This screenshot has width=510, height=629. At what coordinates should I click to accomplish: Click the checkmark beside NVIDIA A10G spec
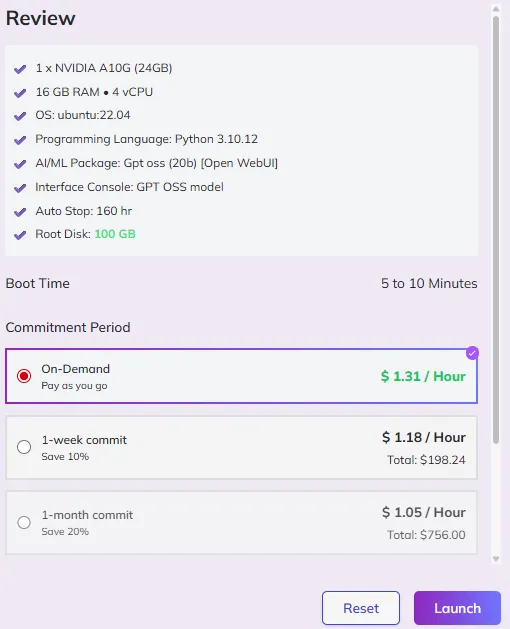(x=20, y=69)
